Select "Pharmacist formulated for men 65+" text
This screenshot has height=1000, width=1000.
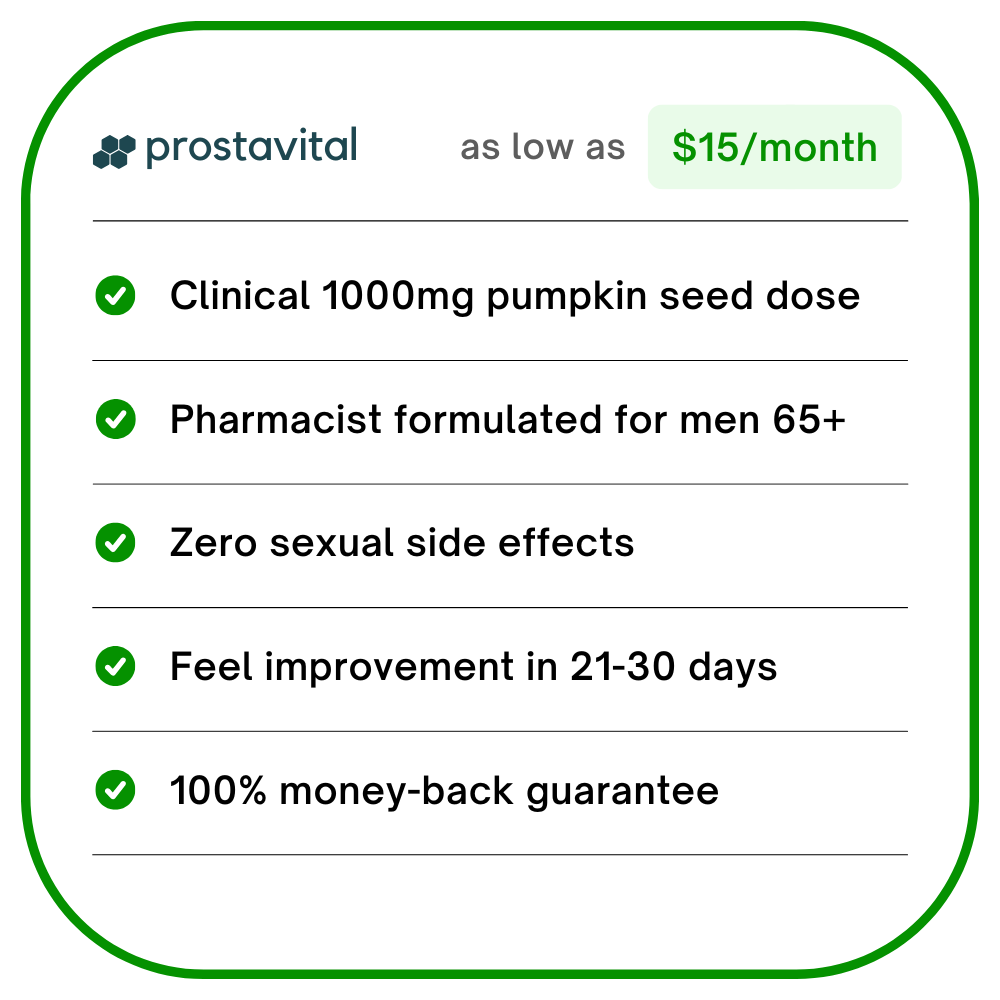[x=508, y=420]
